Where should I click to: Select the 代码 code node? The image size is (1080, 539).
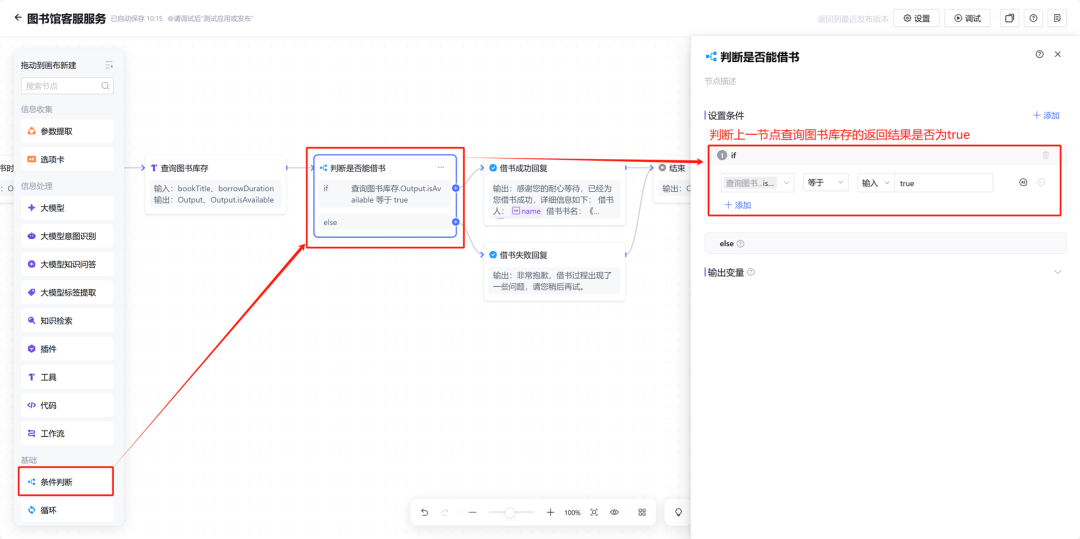(67, 405)
